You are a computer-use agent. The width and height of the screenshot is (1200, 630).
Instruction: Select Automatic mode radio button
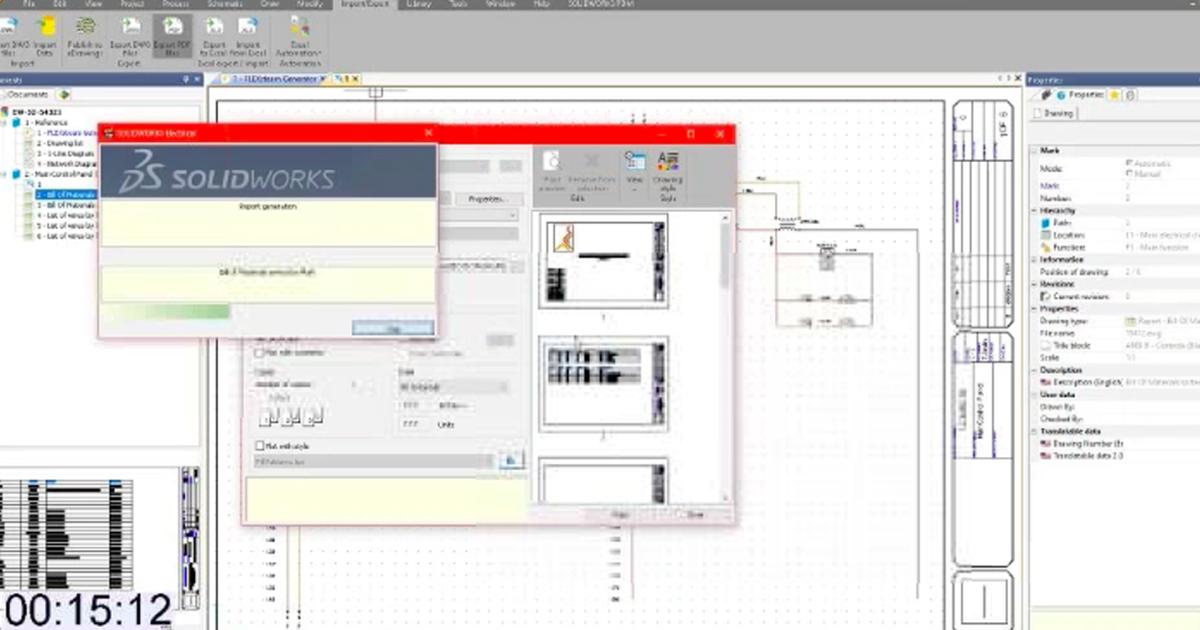(1130, 161)
